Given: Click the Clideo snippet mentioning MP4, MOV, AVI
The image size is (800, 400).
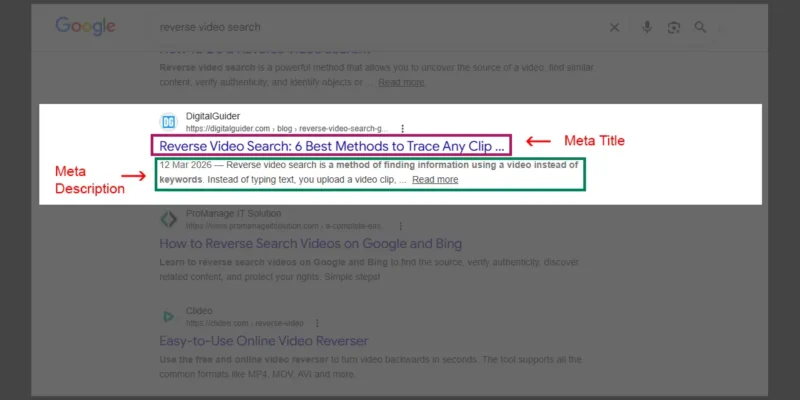Looking at the screenshot, I should click(x=370, y=367).
